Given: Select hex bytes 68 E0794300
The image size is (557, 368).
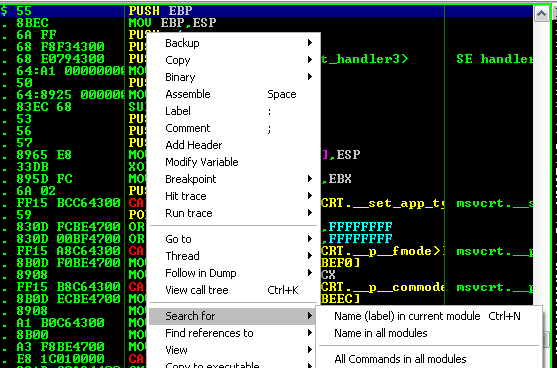Looking at the screenshot, I should (60, 59).
